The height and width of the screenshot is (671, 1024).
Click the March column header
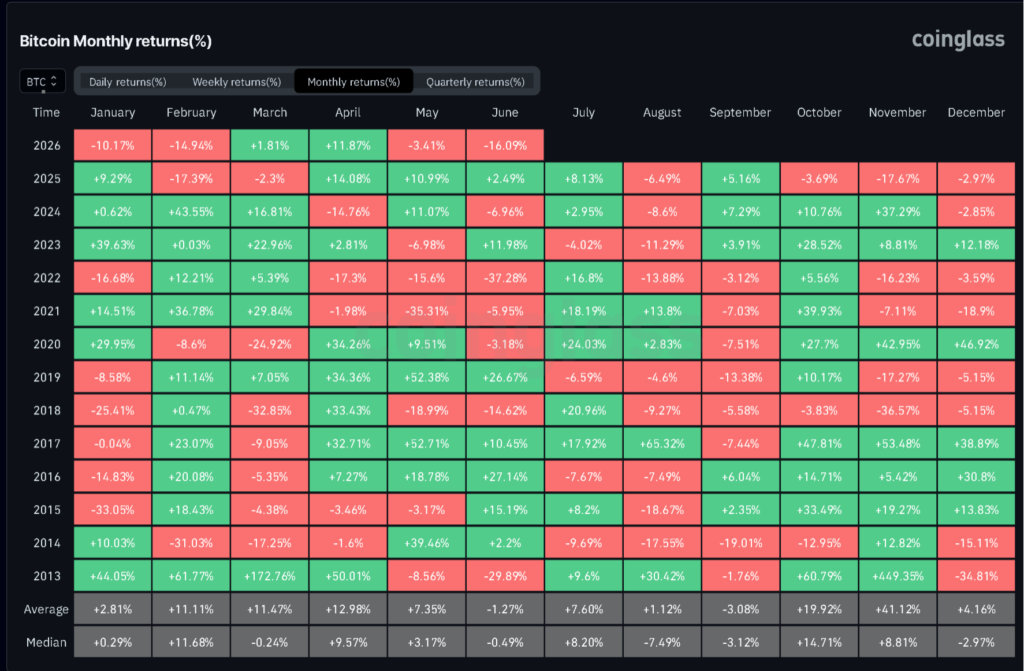(x=270, y=112)
